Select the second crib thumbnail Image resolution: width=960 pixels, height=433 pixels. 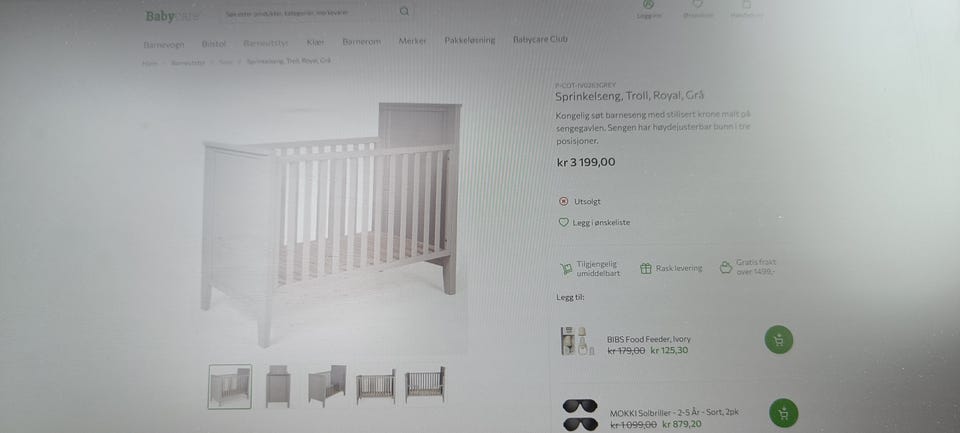click(x=278, y=386)
